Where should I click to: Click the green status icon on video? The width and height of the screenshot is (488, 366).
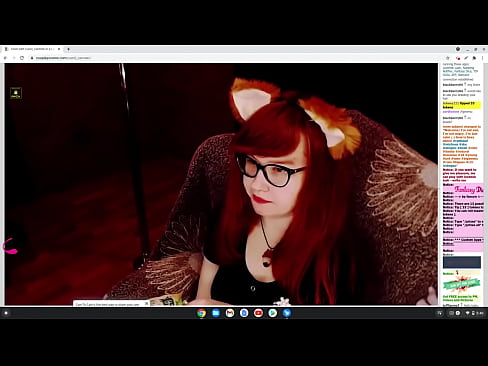tap(16, 93)
